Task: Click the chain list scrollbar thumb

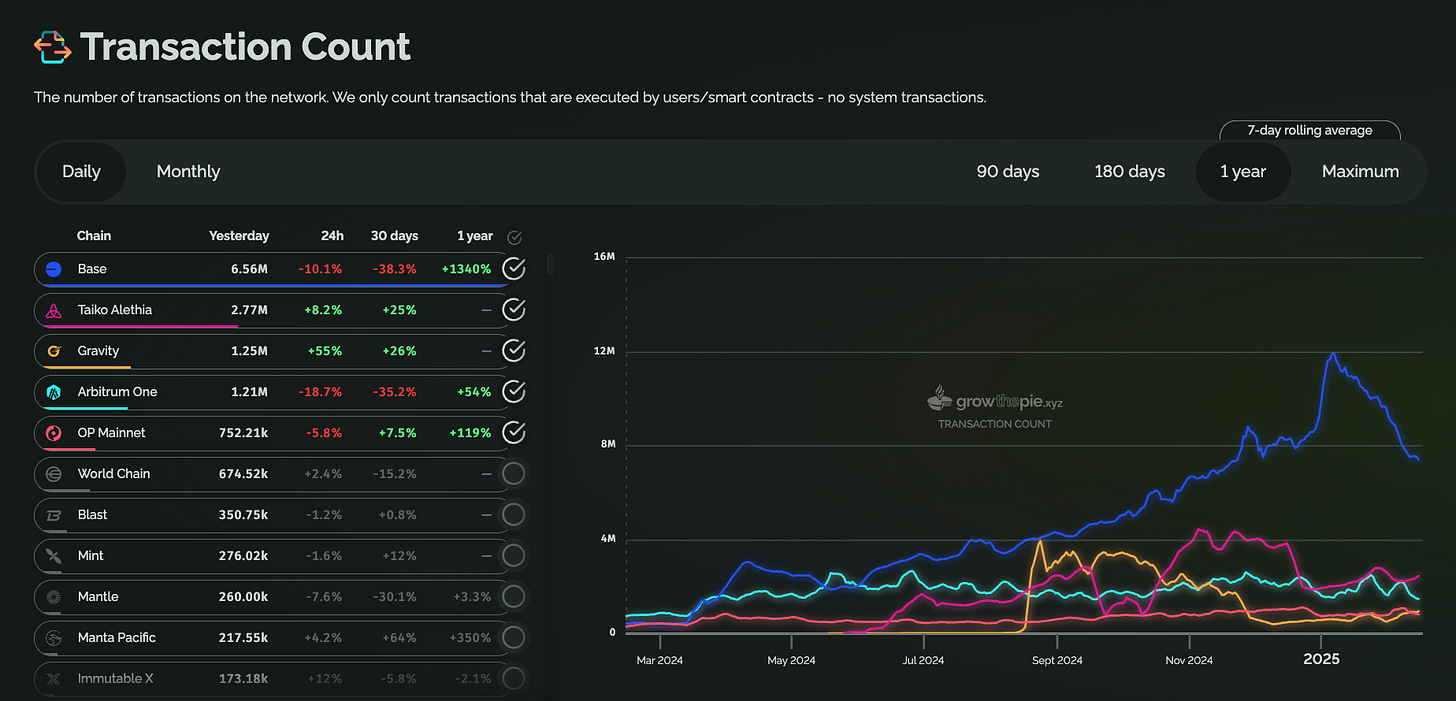Action: (550, 265)
